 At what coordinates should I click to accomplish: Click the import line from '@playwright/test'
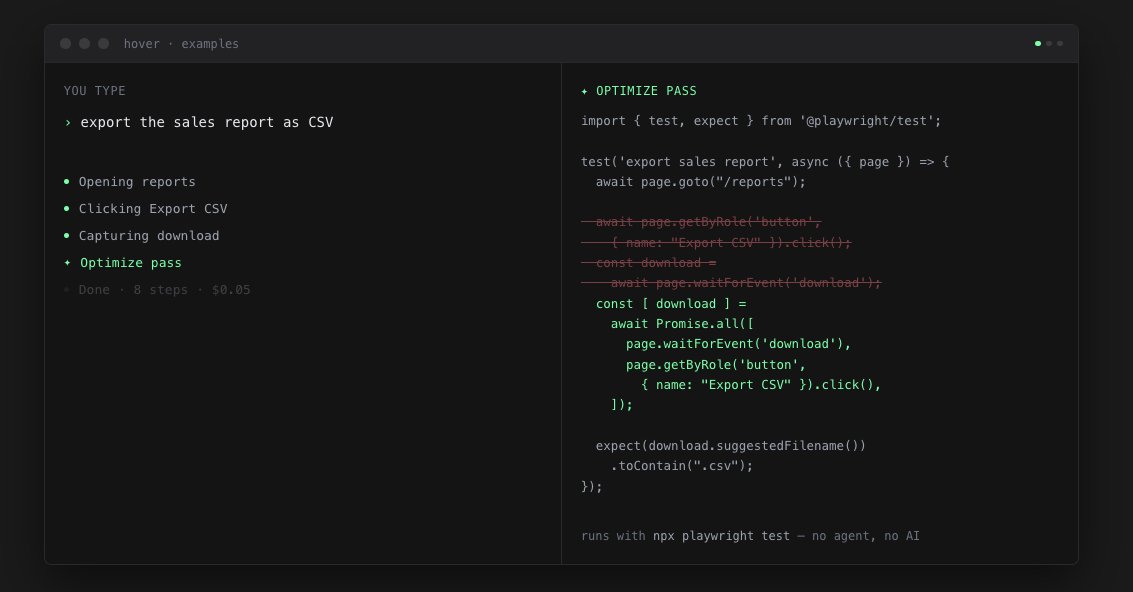[762, 121]
